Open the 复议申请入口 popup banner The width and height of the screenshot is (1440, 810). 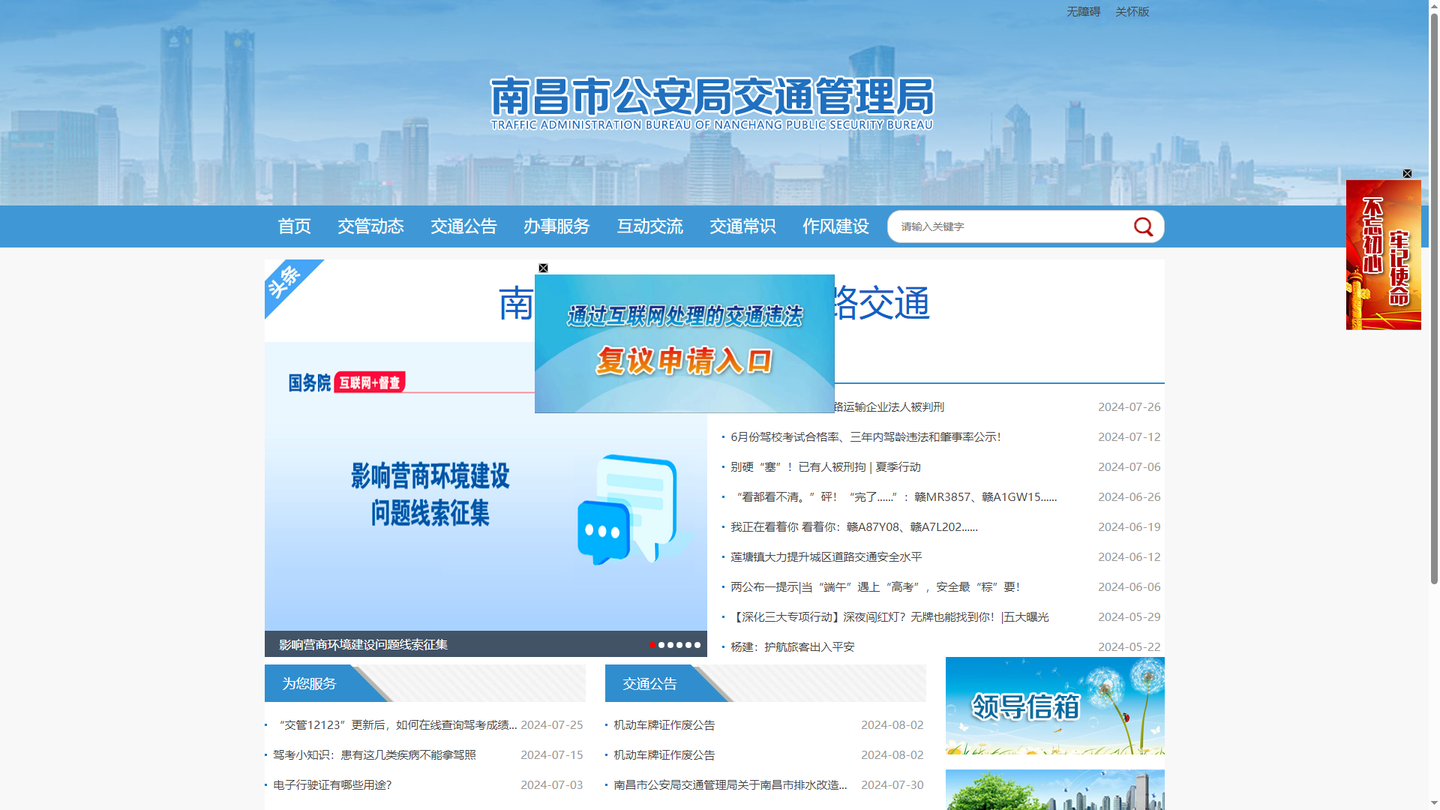[684, 344]
